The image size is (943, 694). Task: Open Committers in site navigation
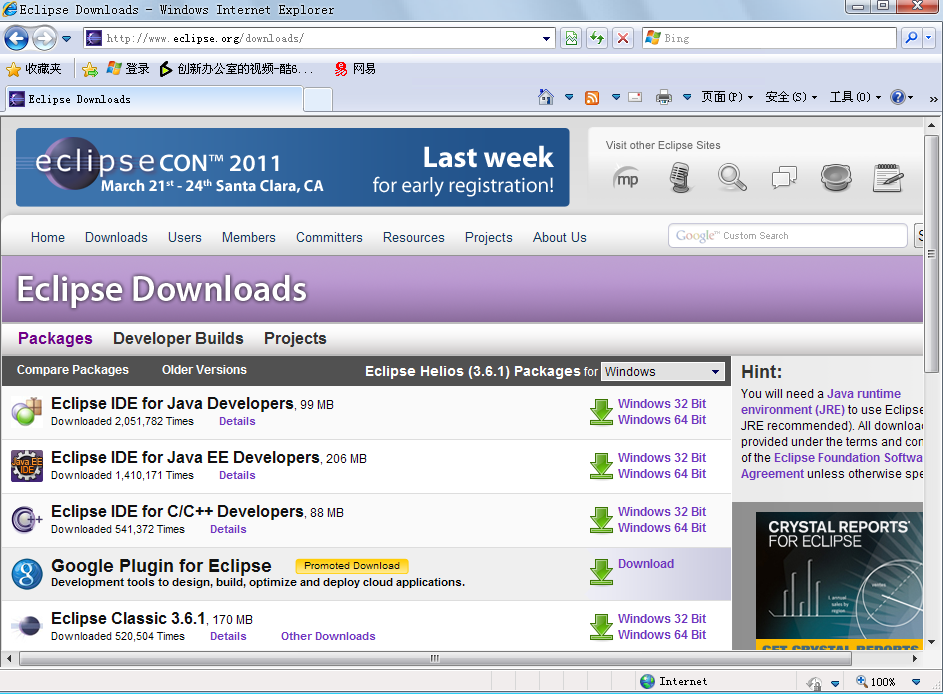329,238
